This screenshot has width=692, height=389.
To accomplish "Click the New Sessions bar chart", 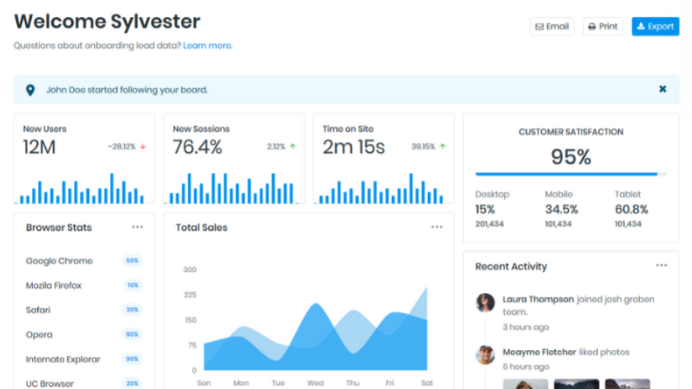I will [232, 189].
